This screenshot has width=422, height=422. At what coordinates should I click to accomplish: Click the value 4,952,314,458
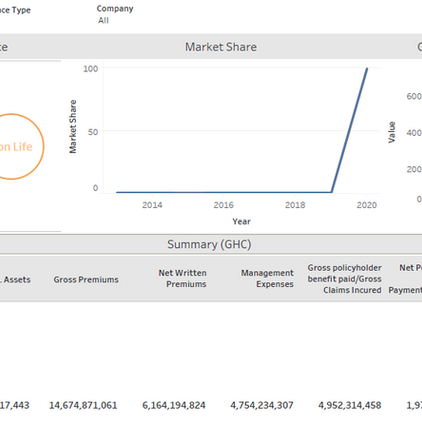[350, 405]
